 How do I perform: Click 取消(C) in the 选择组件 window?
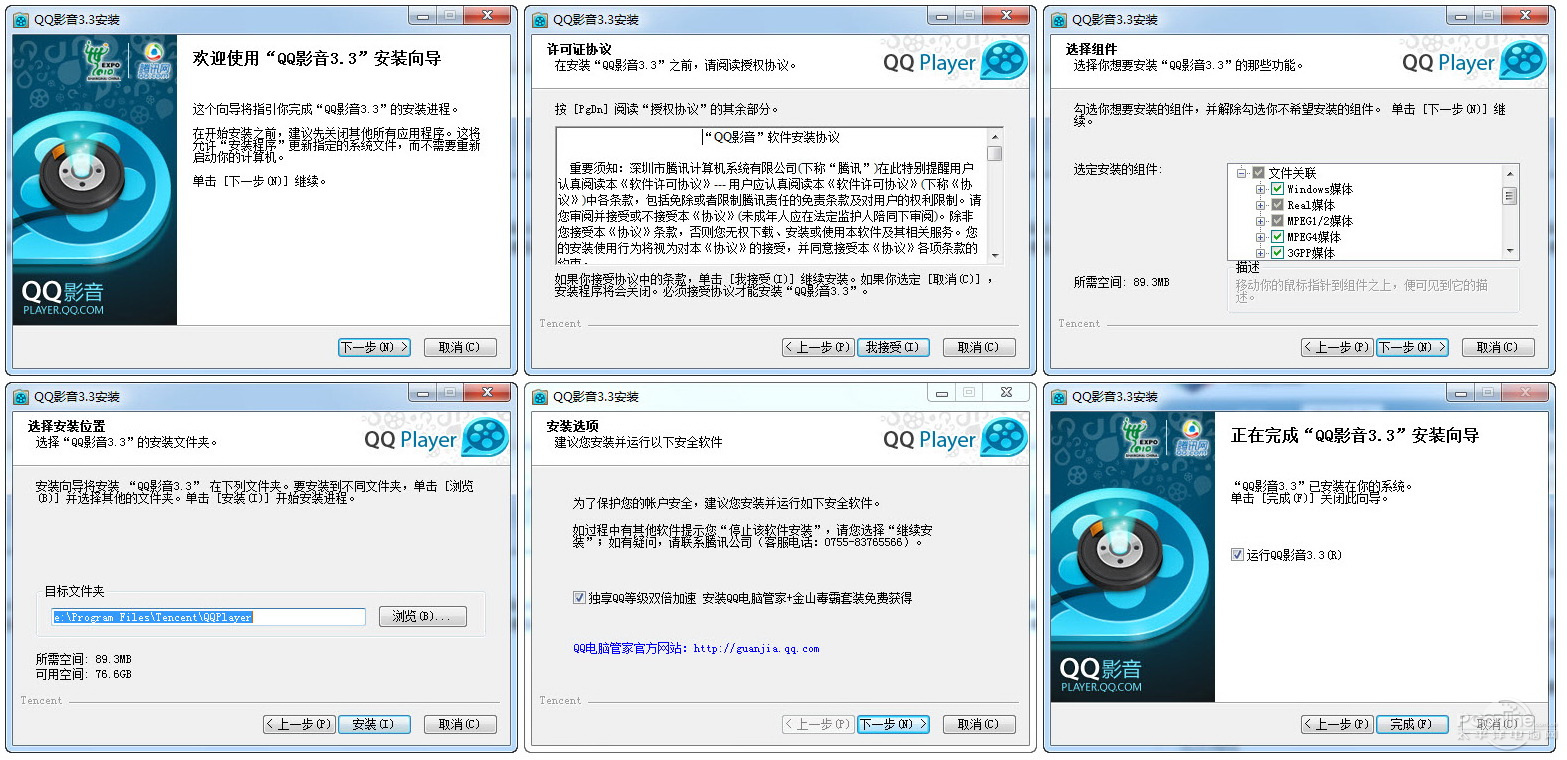[x=1498, y=347]
